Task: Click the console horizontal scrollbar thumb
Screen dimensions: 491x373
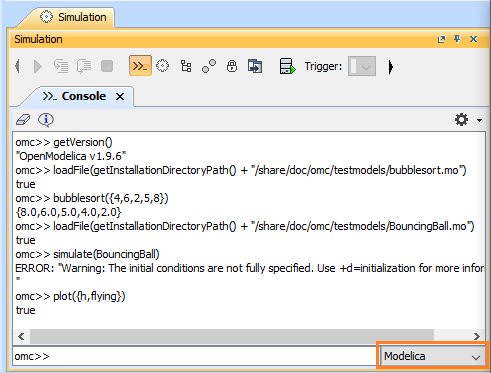Action: coord(232,336)
